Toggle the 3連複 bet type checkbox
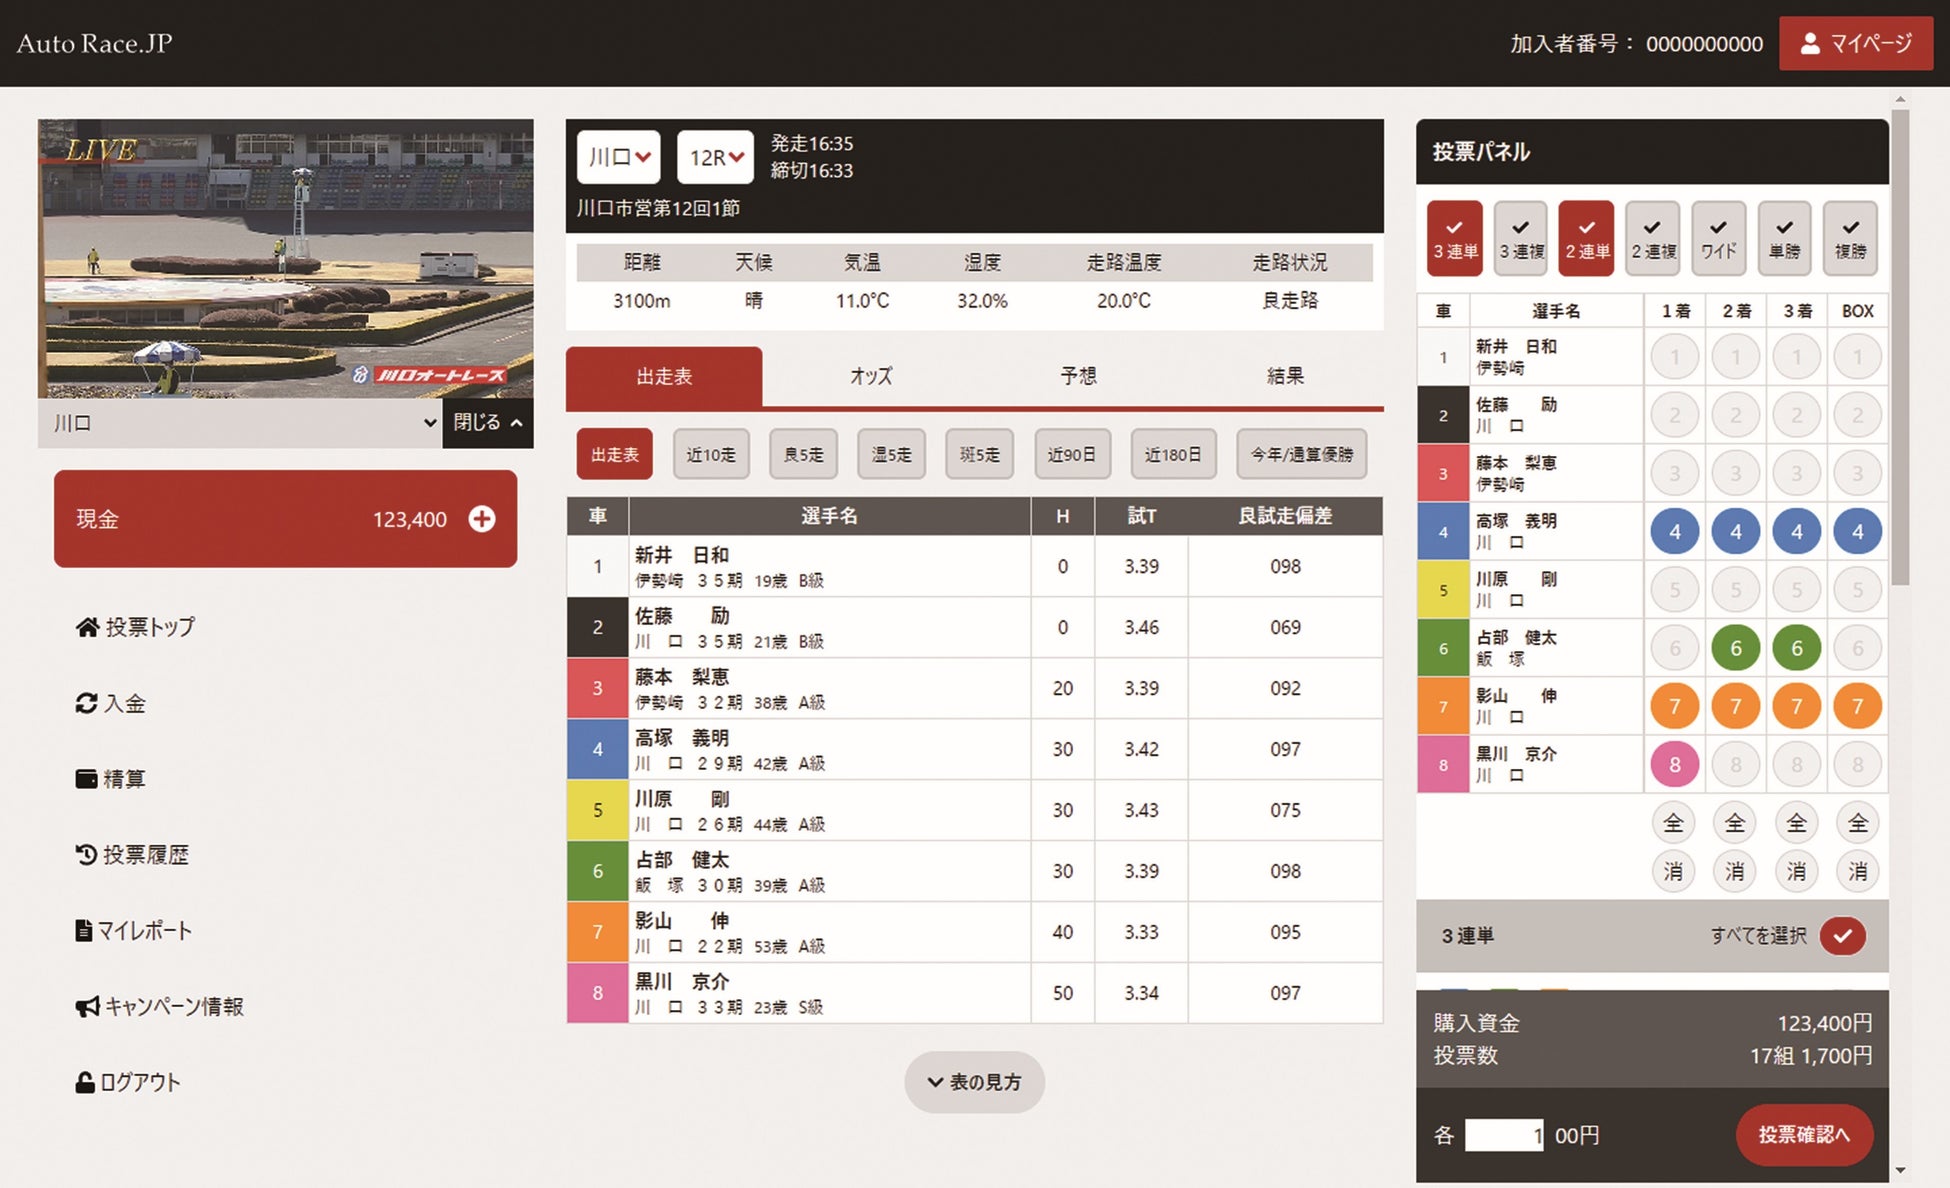 [x=1520, y=238]
